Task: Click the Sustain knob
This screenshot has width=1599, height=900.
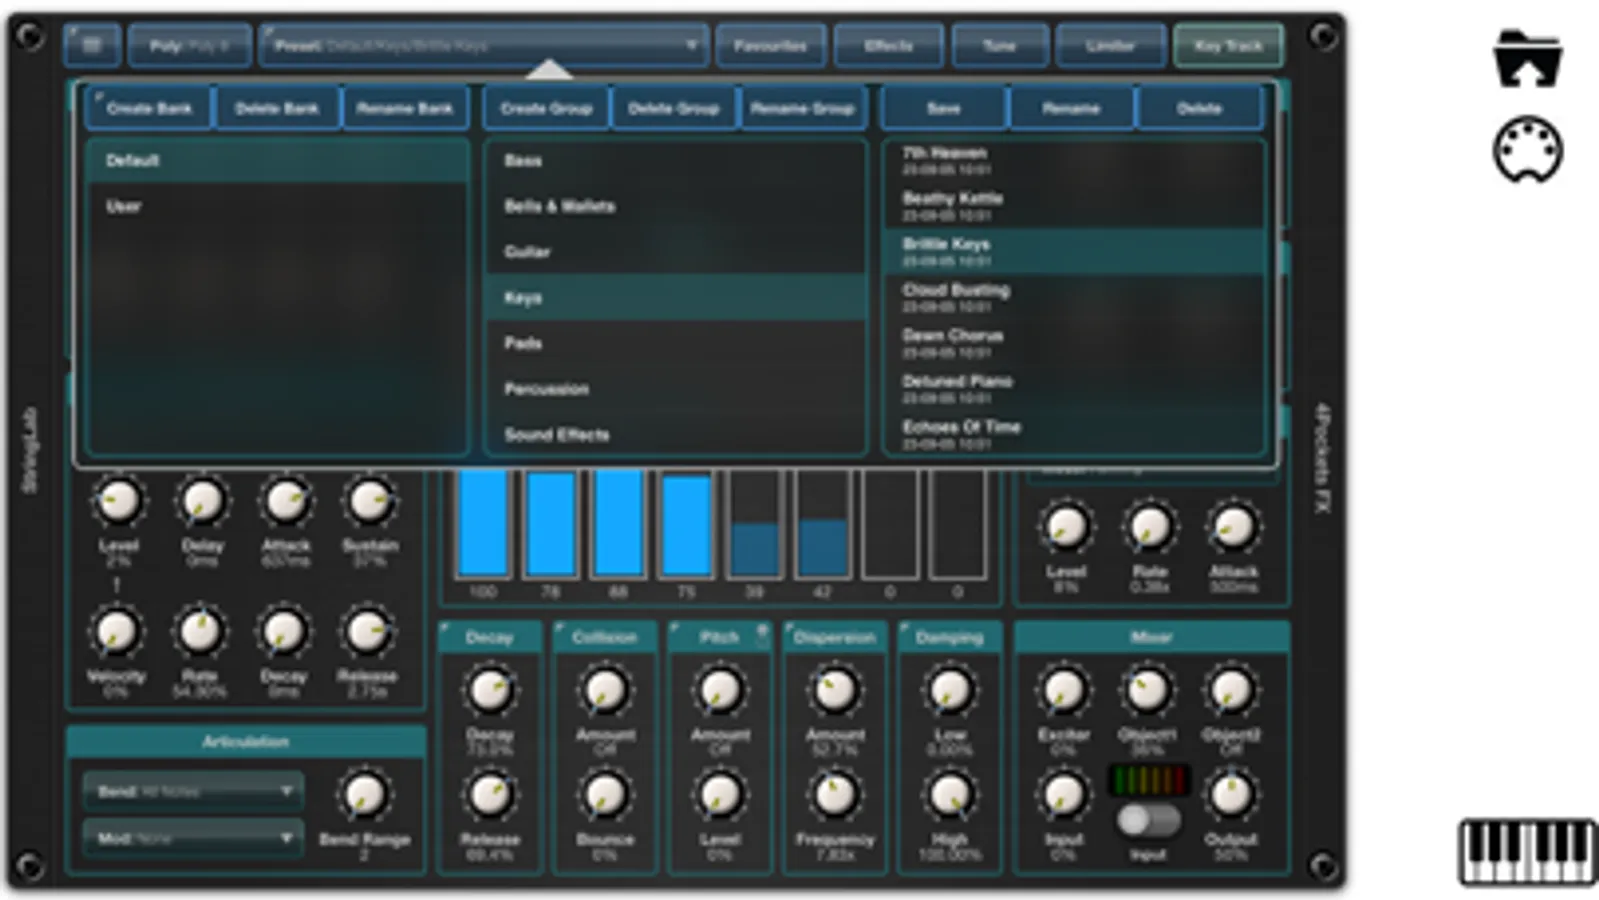Action: 370,501
